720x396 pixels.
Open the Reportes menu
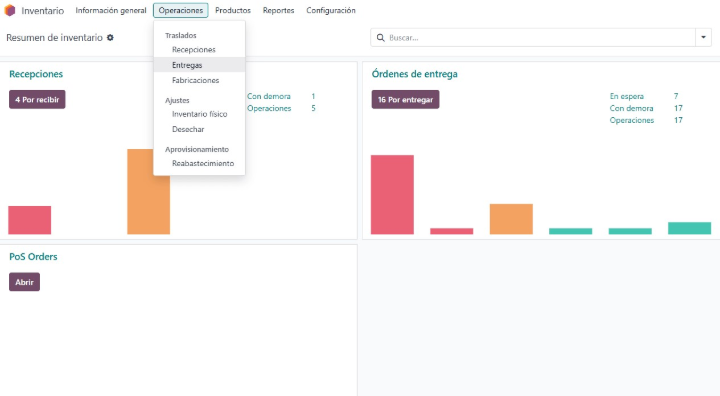278,10
